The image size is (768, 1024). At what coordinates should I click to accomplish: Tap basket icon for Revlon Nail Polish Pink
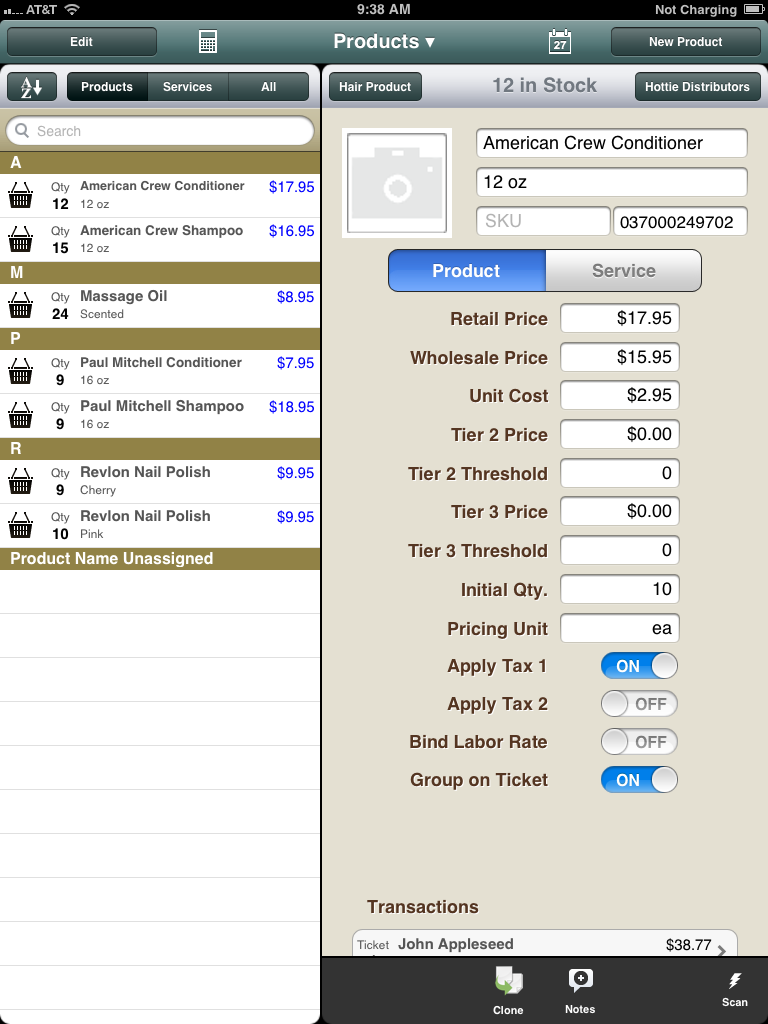coord(20,524)
